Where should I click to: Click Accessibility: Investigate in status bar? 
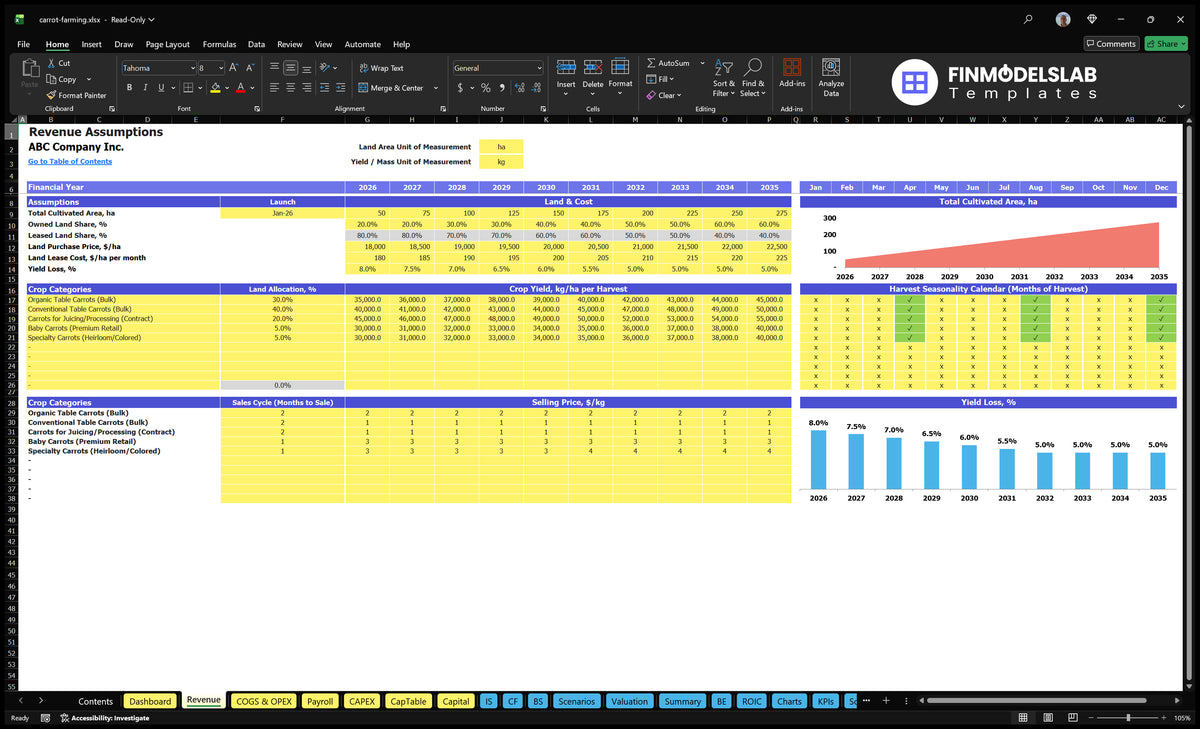pos(105,718)
